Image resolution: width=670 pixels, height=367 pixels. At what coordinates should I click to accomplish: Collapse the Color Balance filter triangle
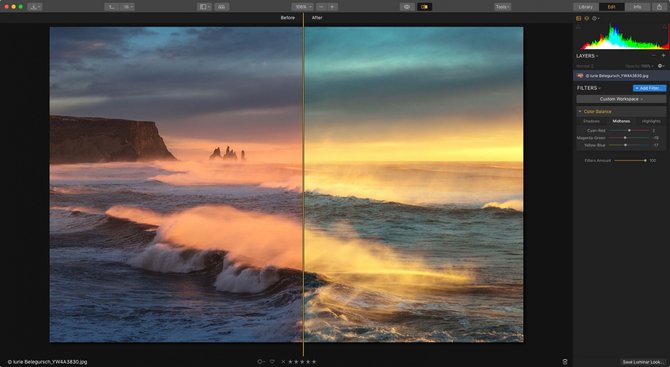tap(580, 112)
